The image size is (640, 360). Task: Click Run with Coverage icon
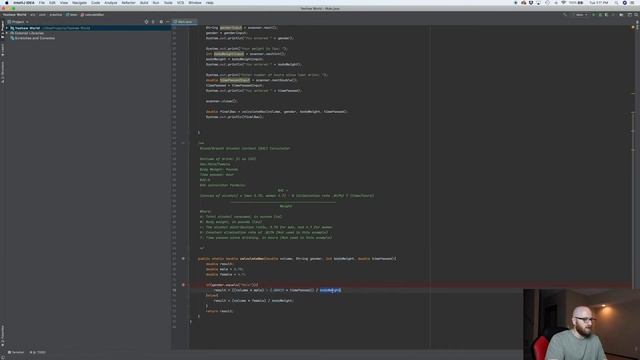click(x=607, y=15)
